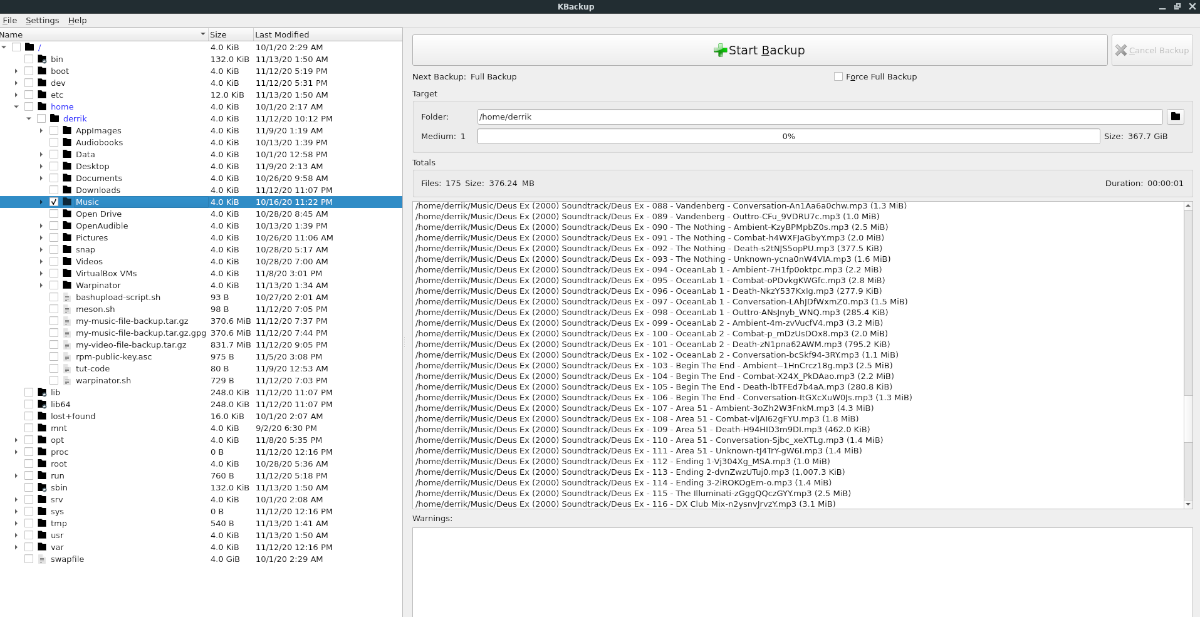1200x617 pixels.
Task: Expand the boot folder tree node
Action: click(16, 71)
